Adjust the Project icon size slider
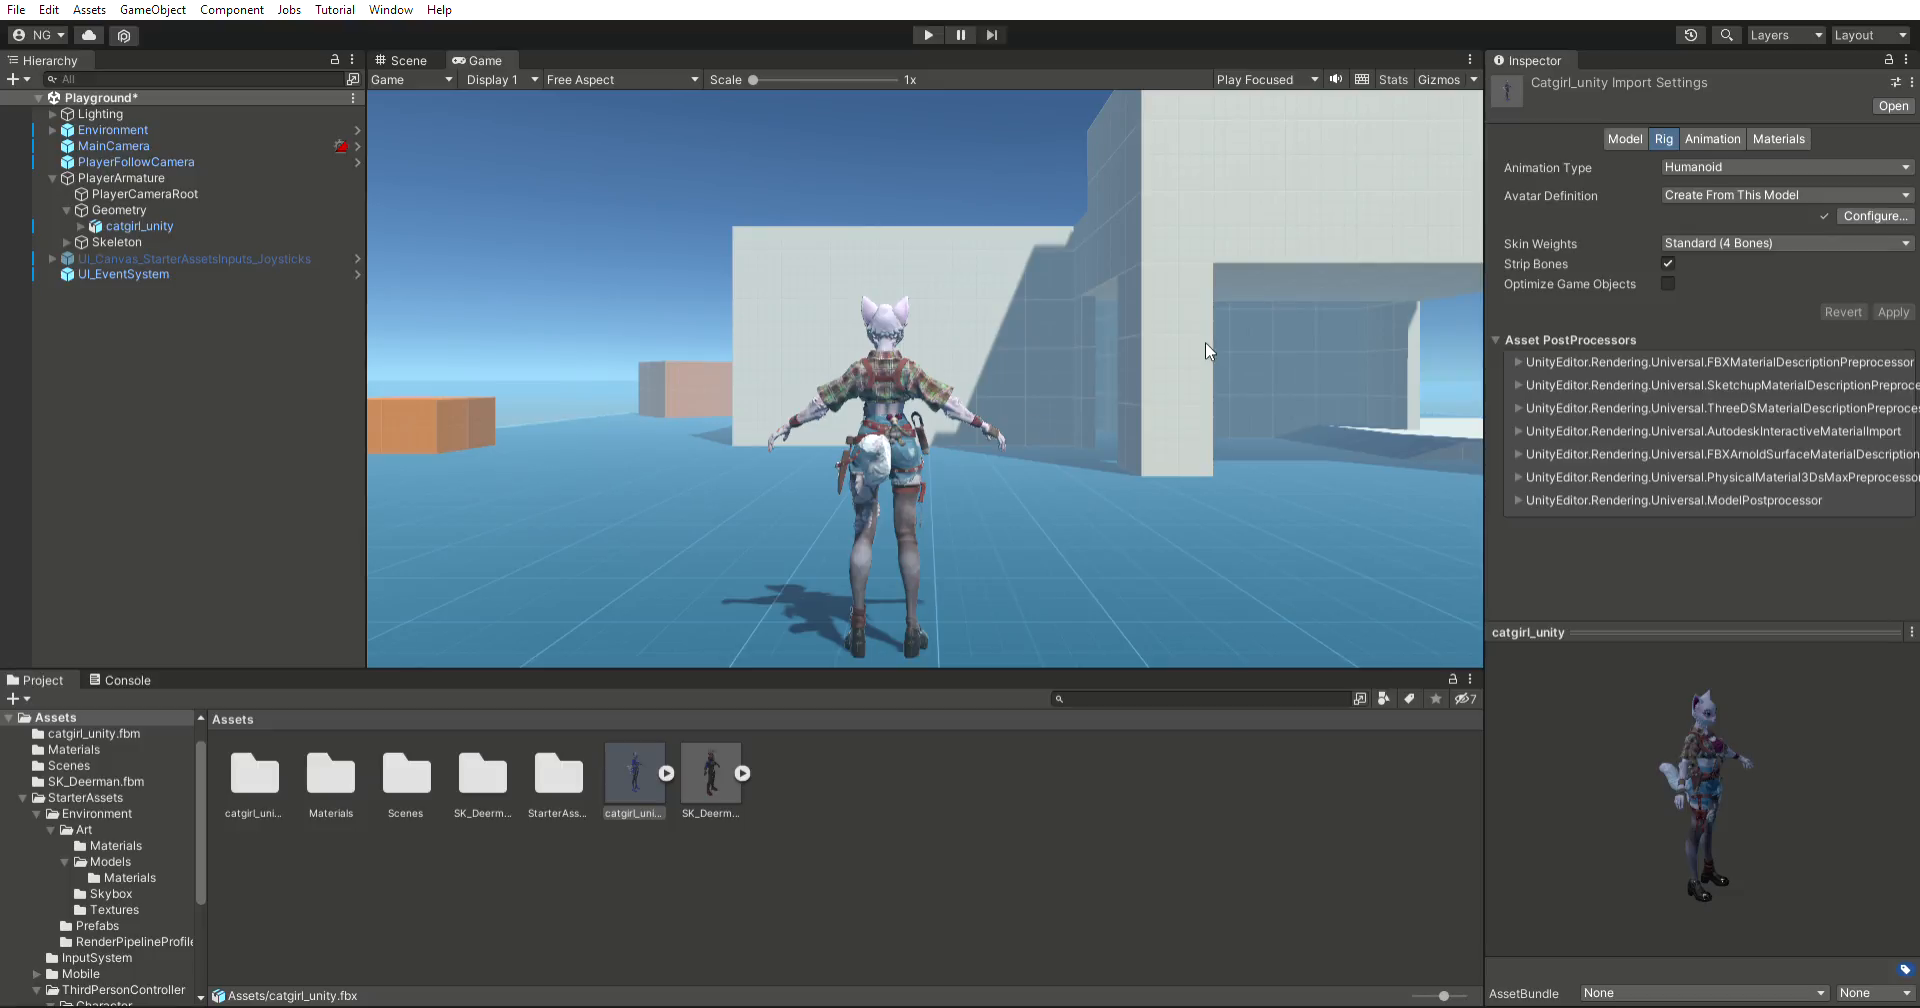 [1440, 996]
